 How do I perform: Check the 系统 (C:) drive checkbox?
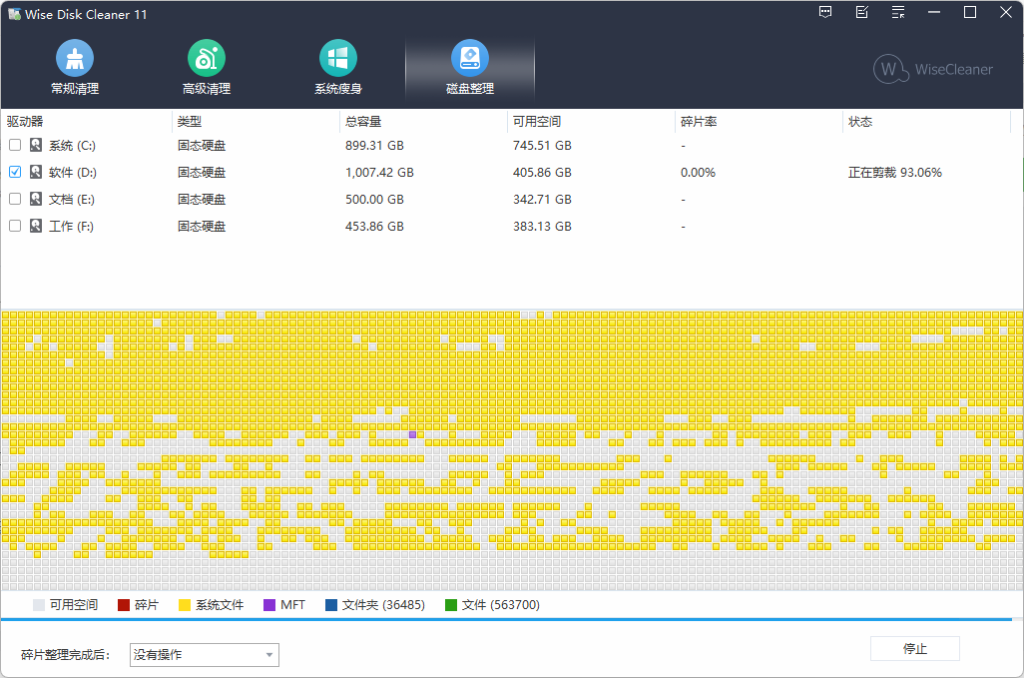coord(15,145)
